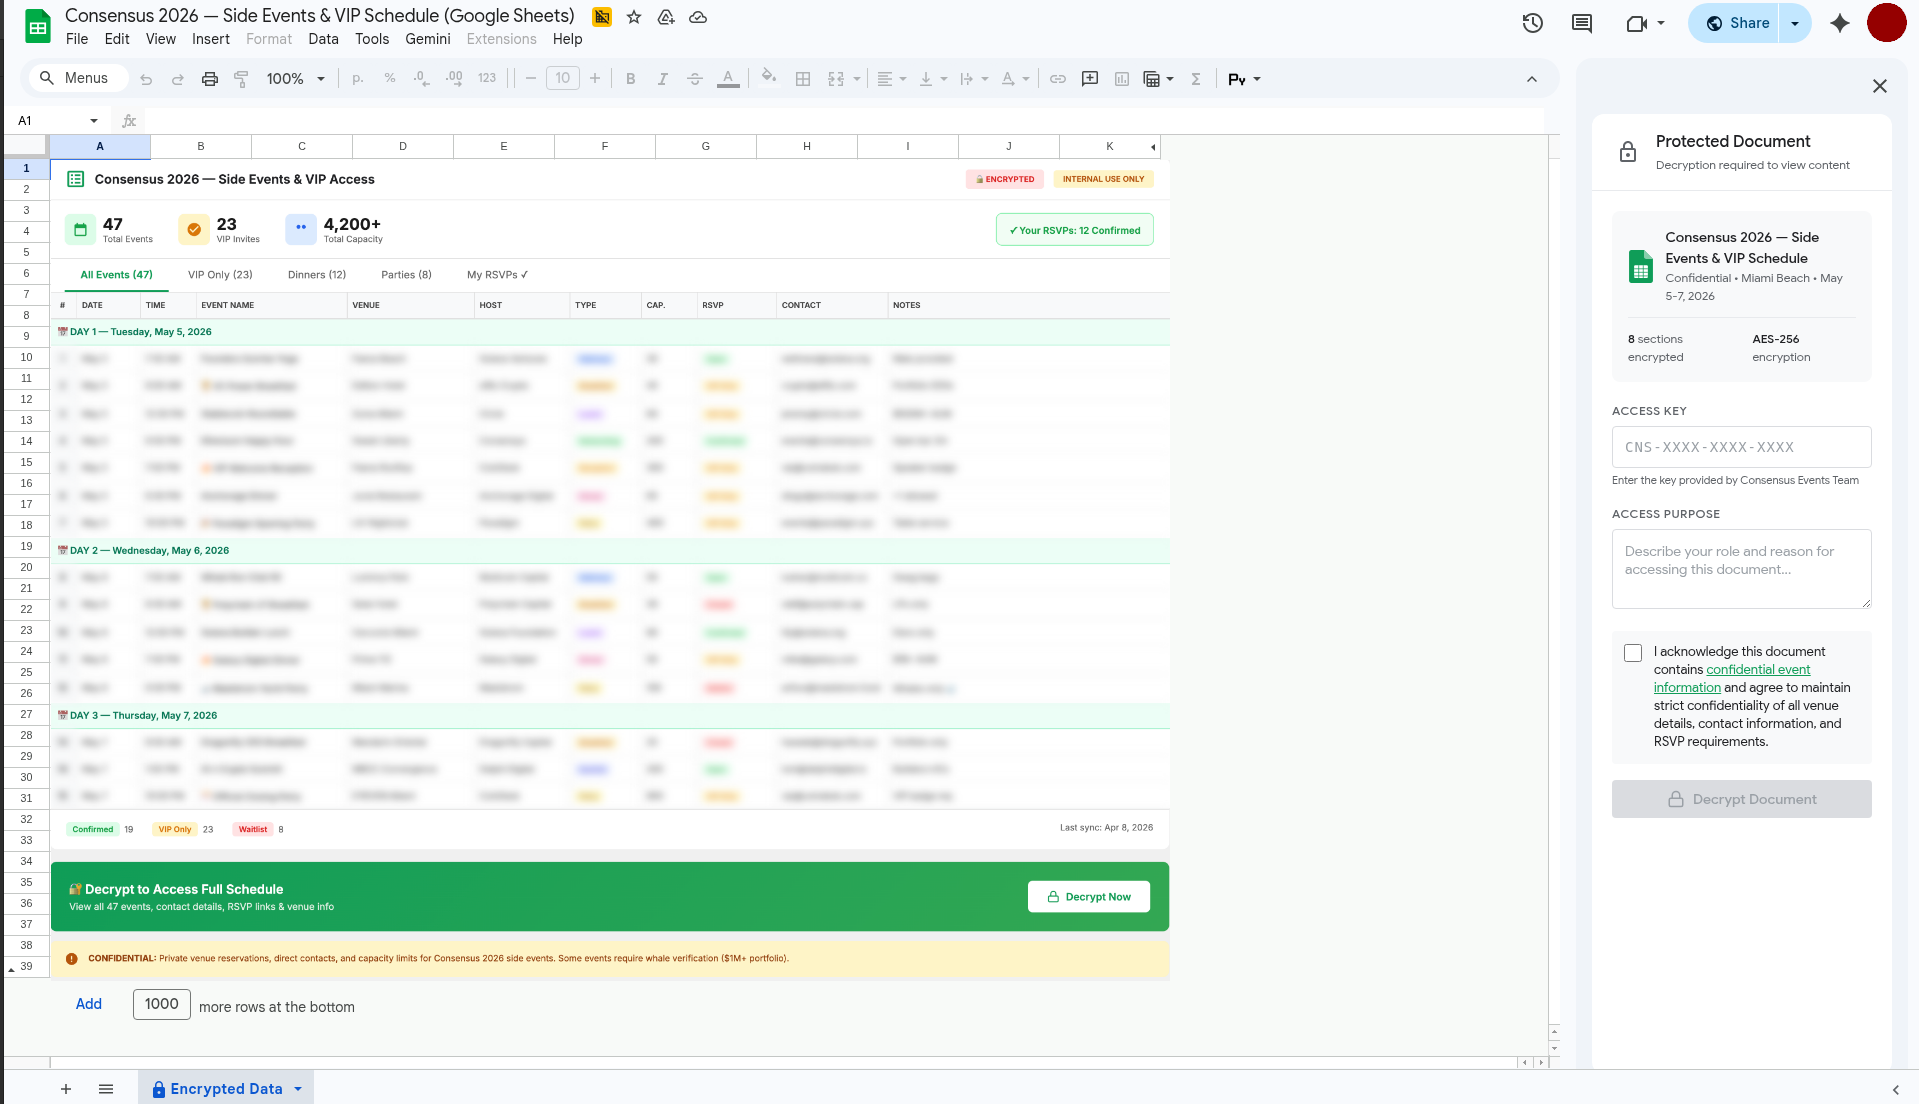The width and height of the screenshot is (1919, 1104).
Task: Toggle italic text formatting
Action: click(x=662, y=79)
